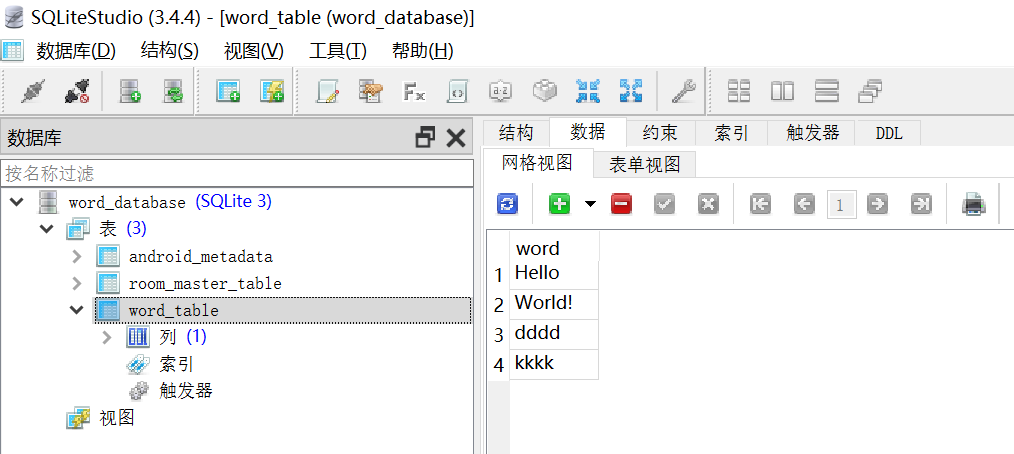Click the commit changes checkmark icon
This screenshot has width=1014, height=454.
pos(665,204)
